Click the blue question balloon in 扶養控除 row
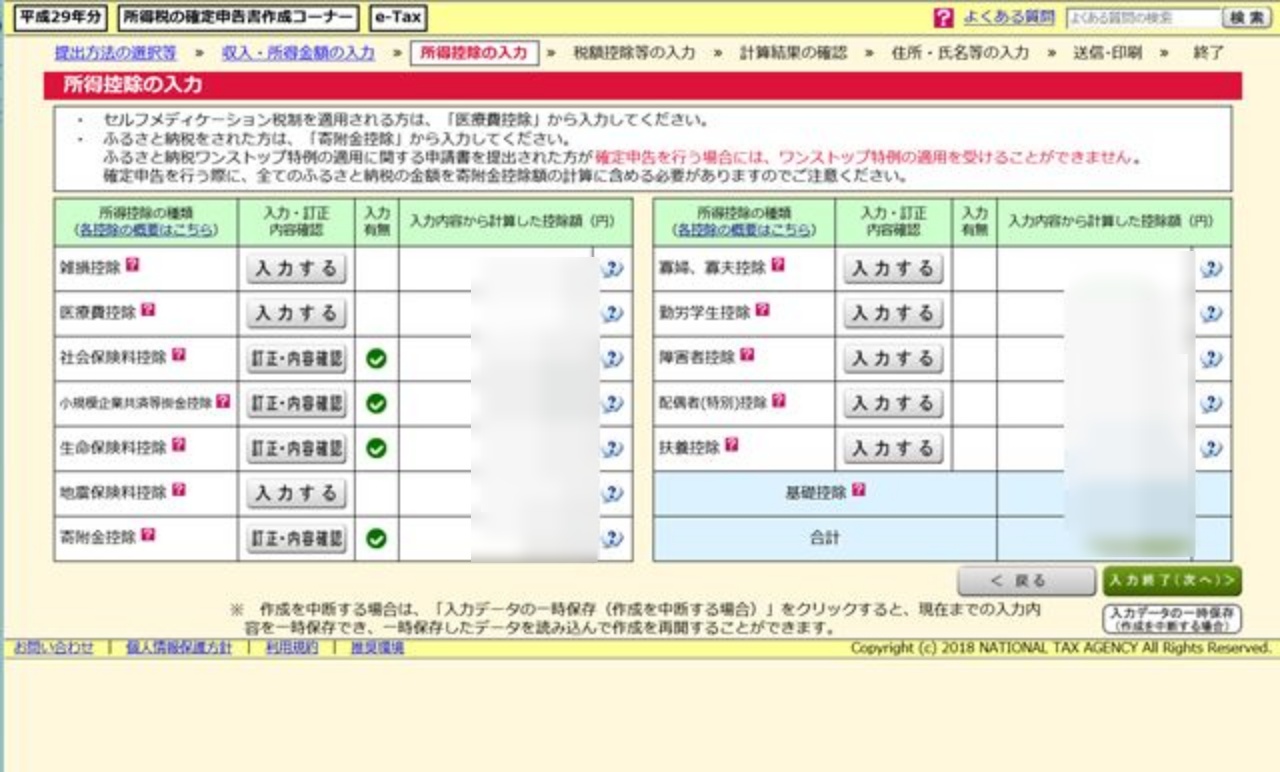Viewport: 1280px width, 772px height. tap(1211, 448)
